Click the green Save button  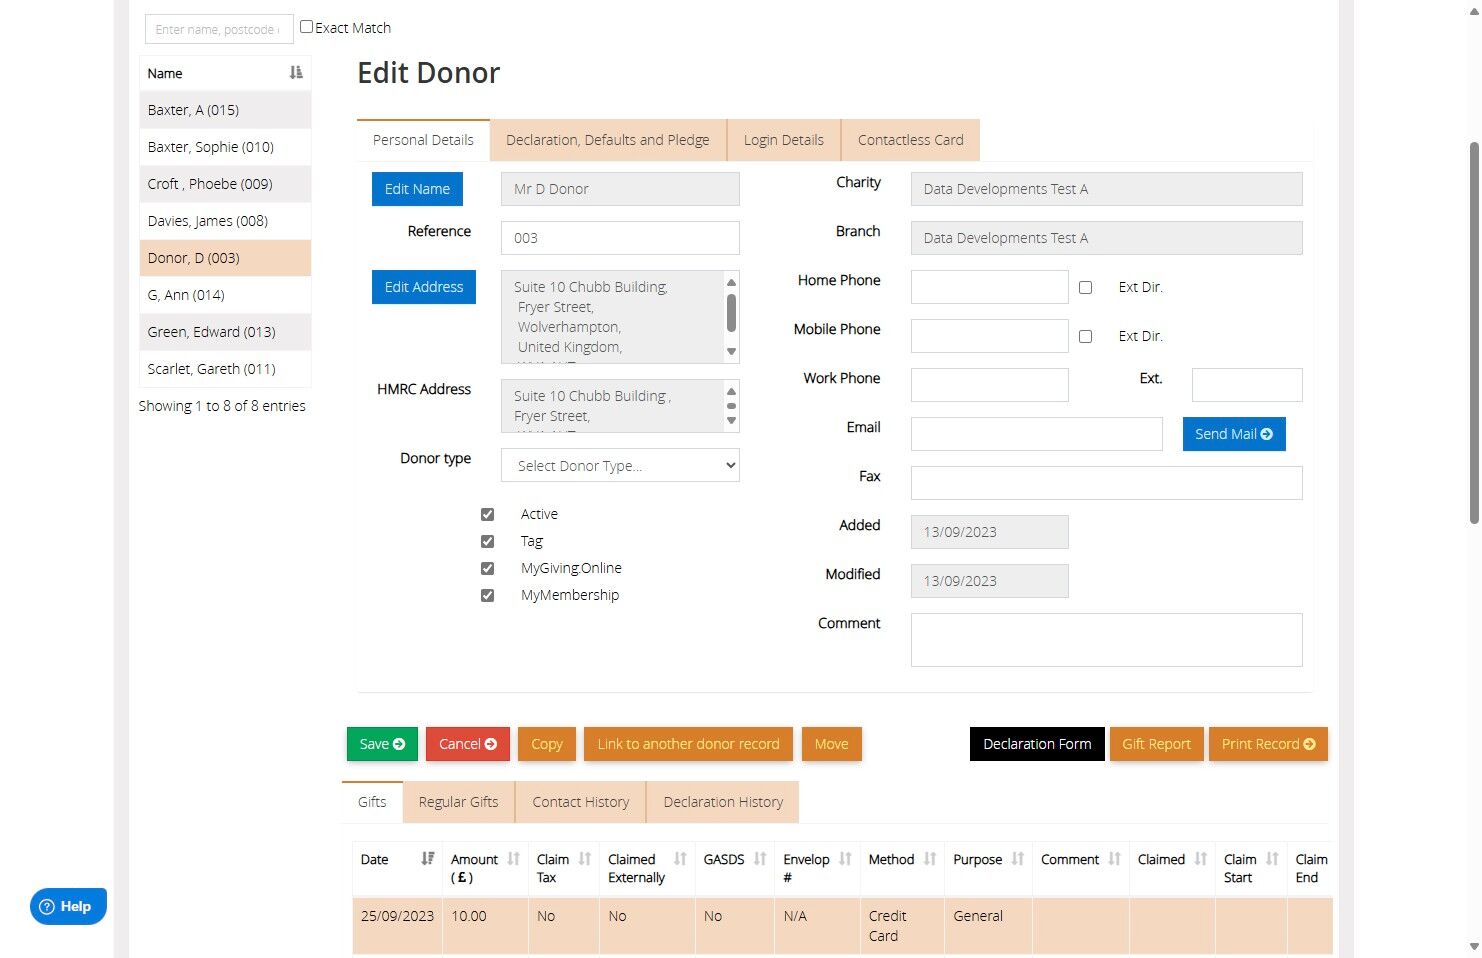[382, 744]
